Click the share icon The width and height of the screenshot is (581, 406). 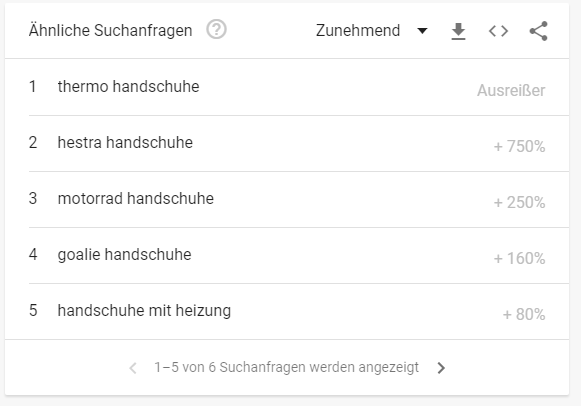tap(538, 31)
